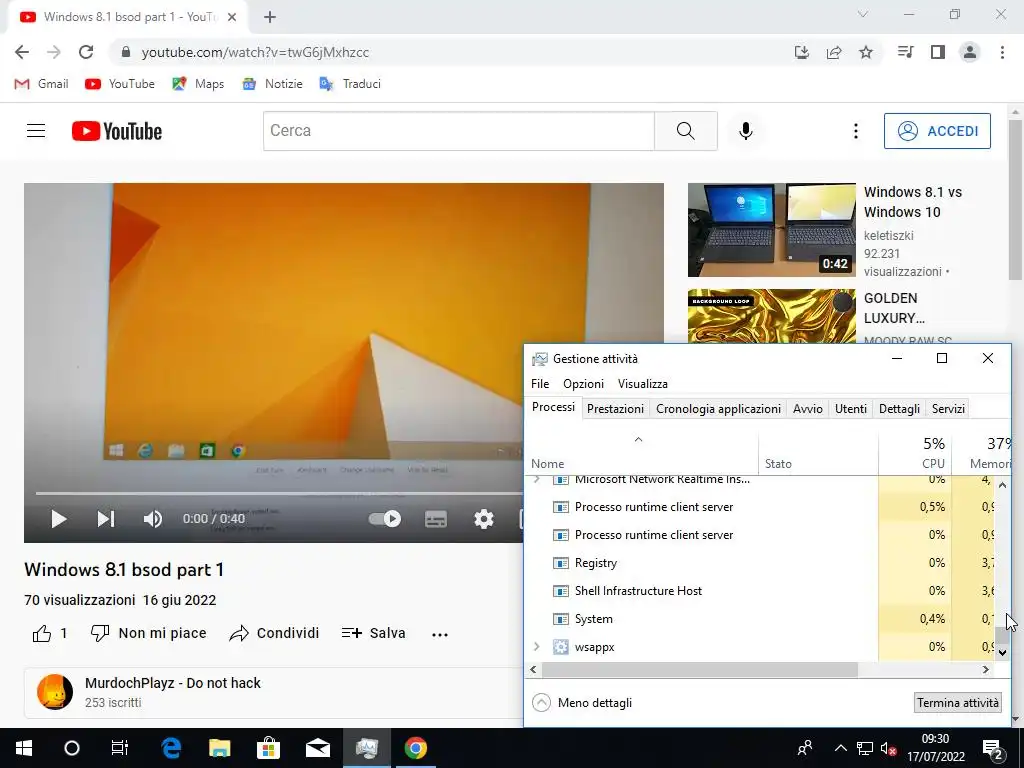Image resolution: width=1024 pixels, height=768 pixels.
Task: Start voice search with microphone
Action: tap(745, 131)
